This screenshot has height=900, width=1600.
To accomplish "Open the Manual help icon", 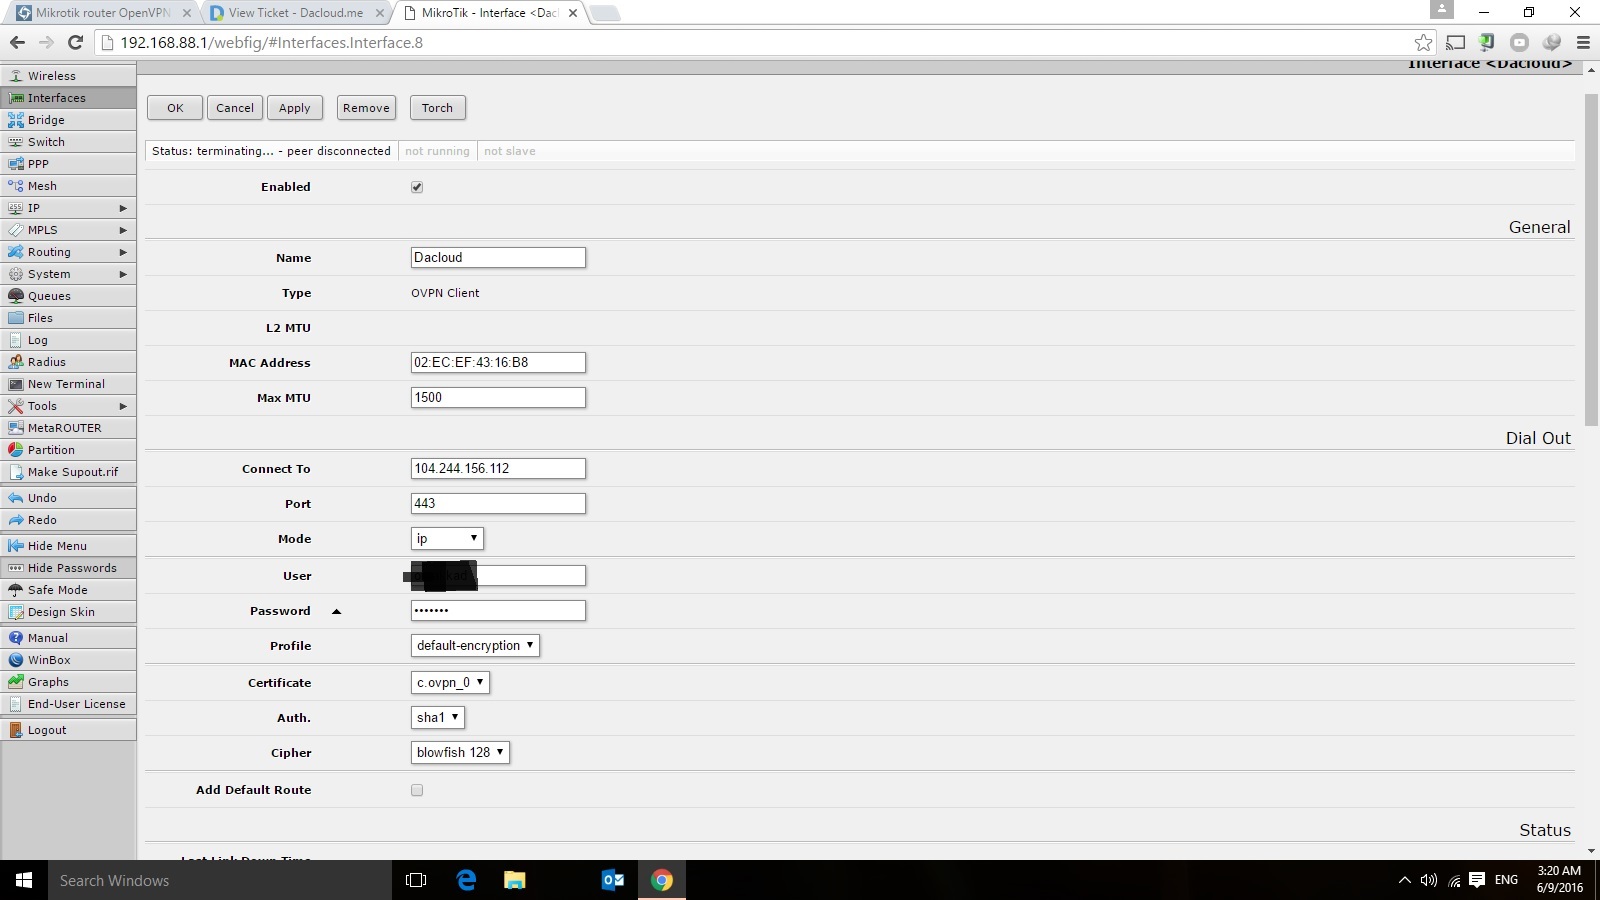I will (16, 638).
